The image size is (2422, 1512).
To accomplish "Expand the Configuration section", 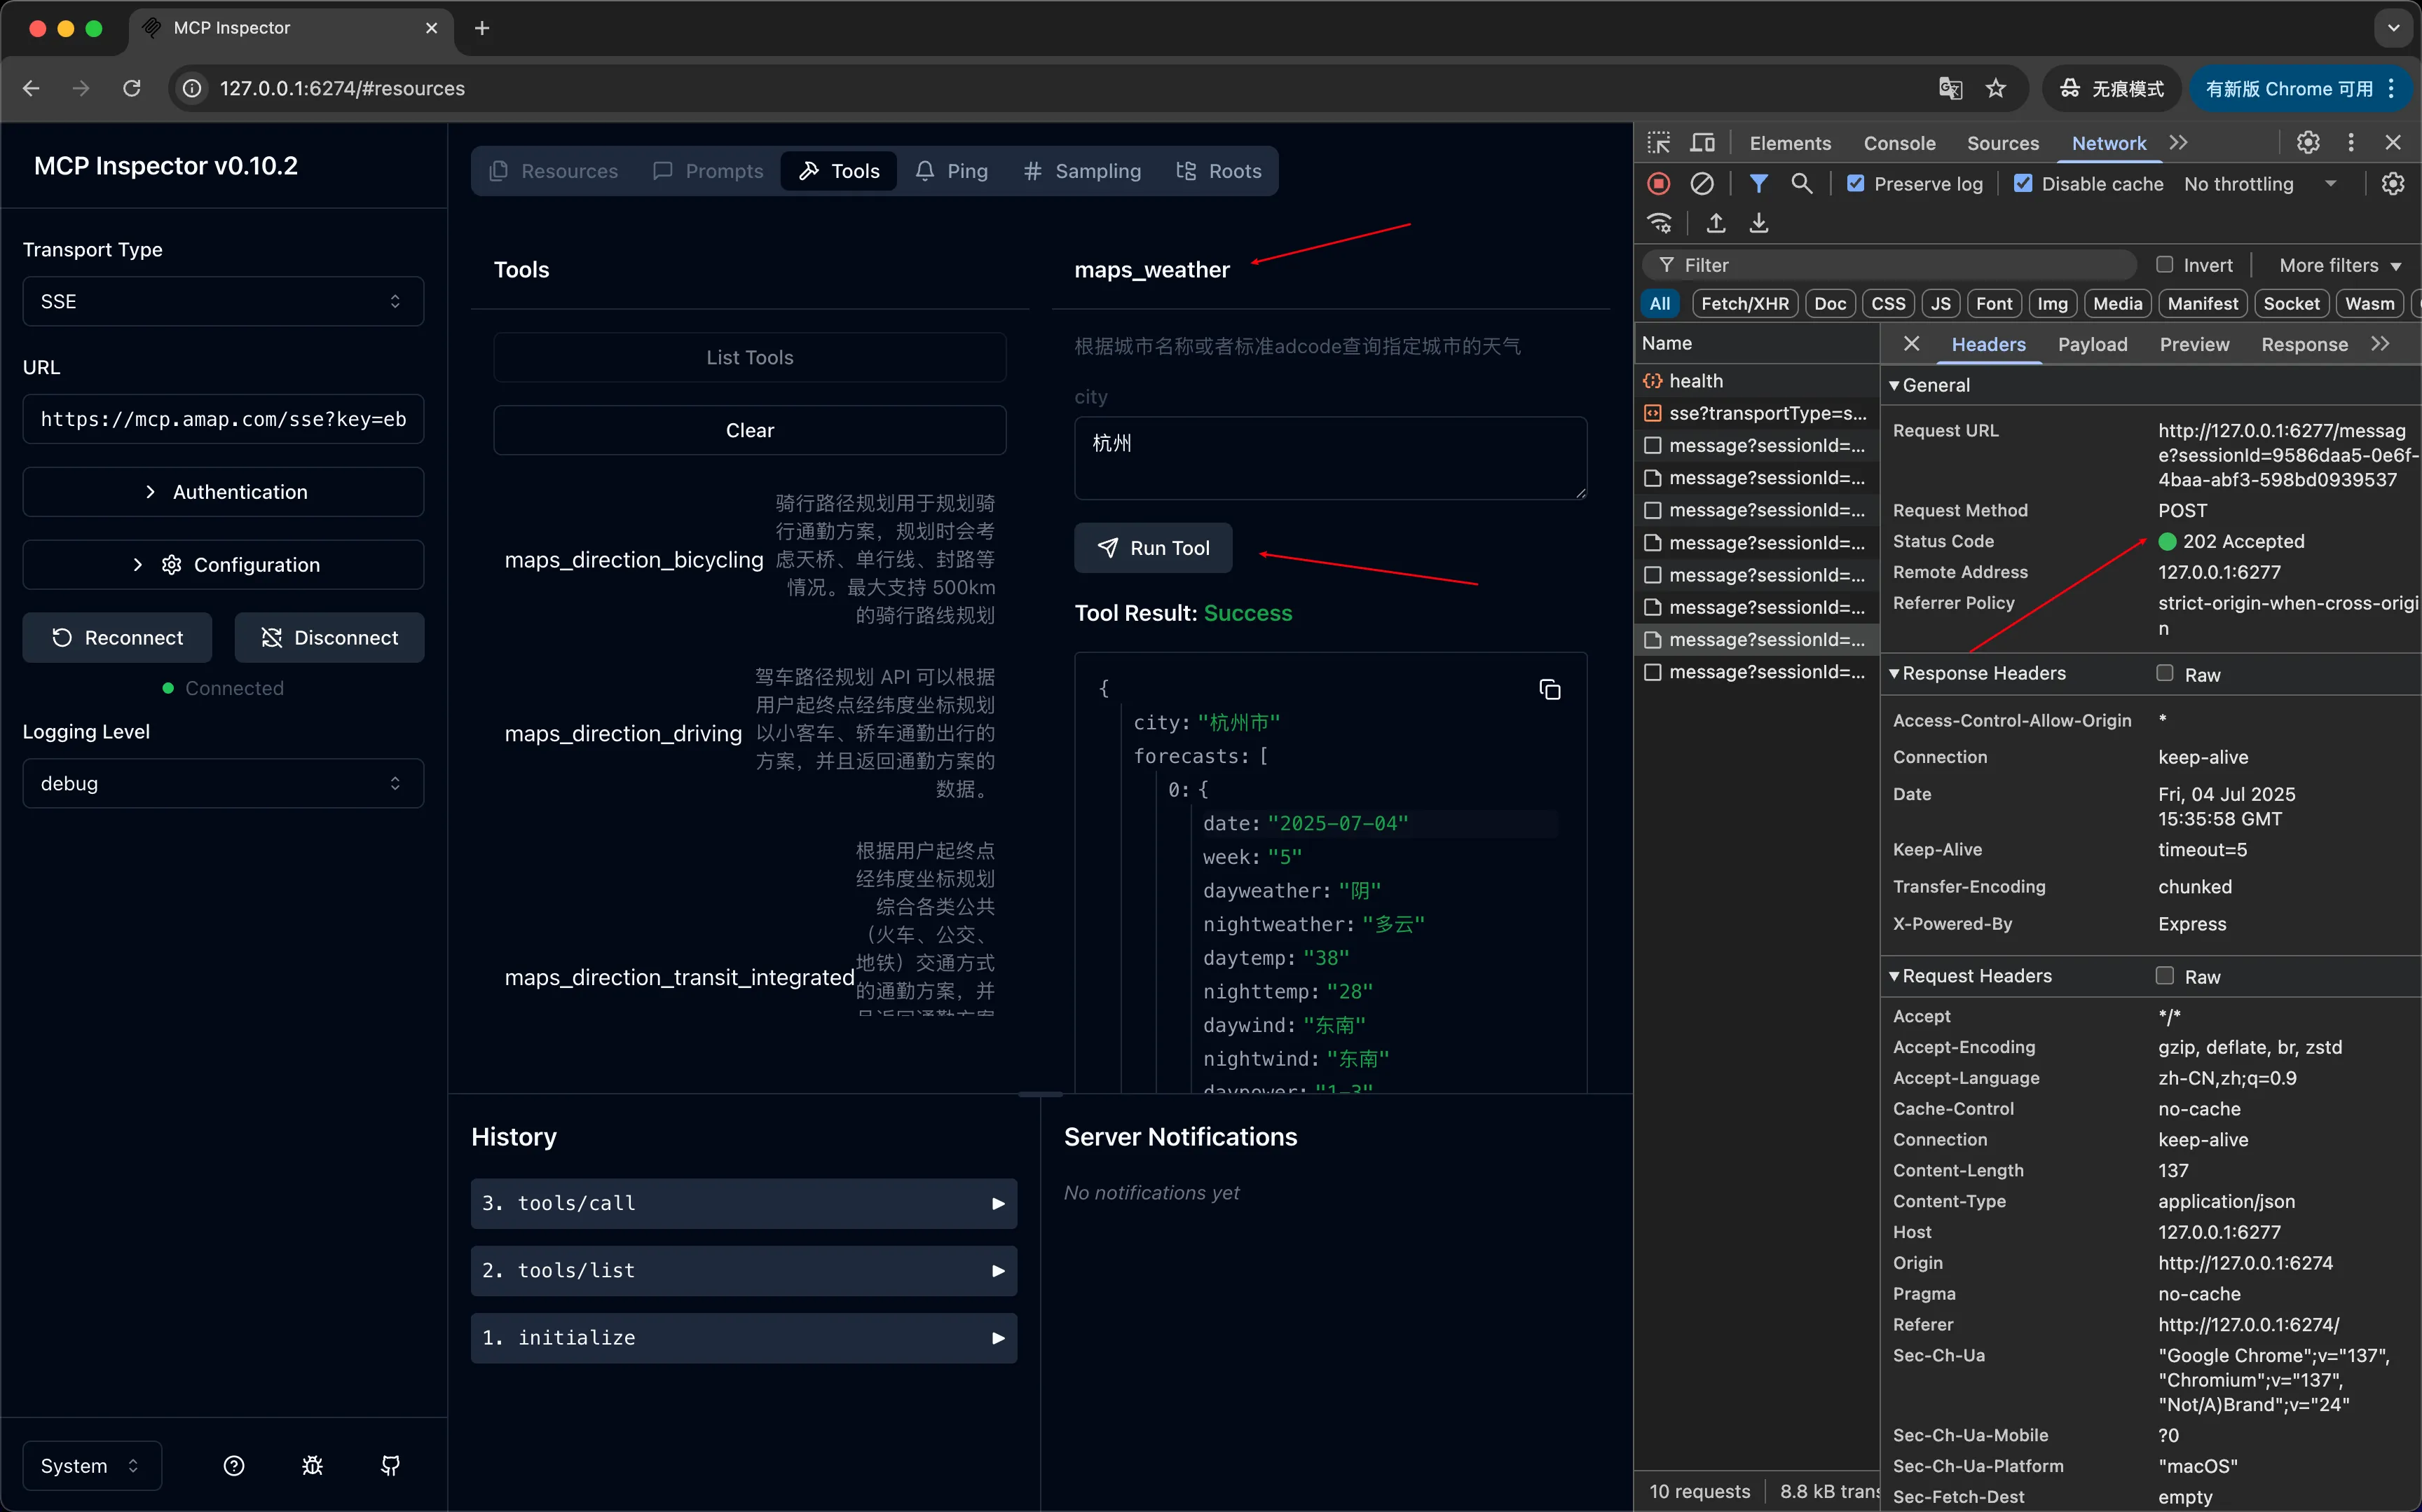I will [223, 565].
